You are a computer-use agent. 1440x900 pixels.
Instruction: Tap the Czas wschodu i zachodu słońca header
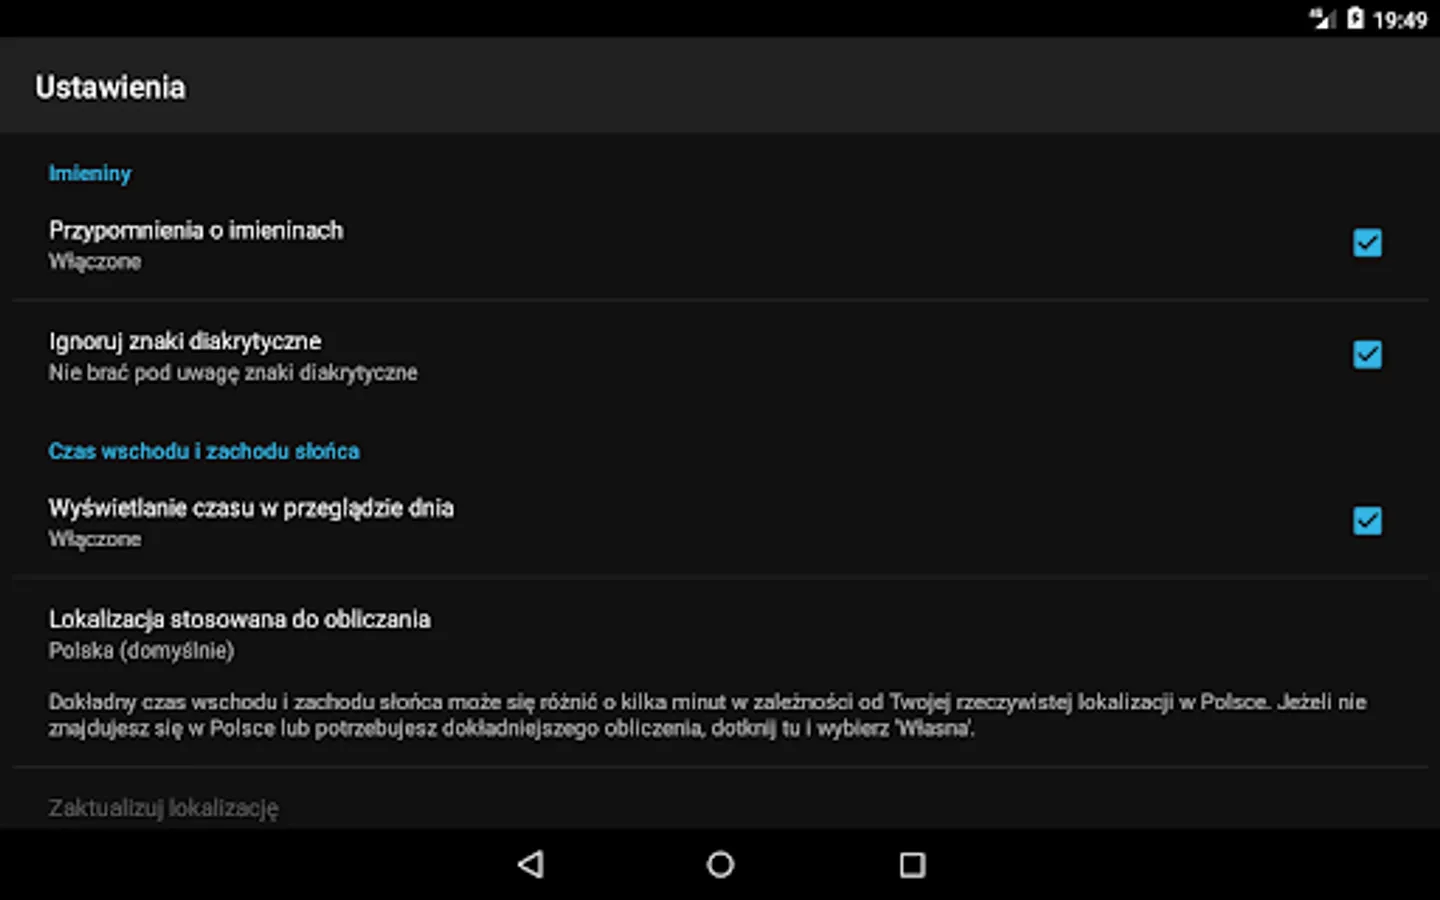point(204,451)
